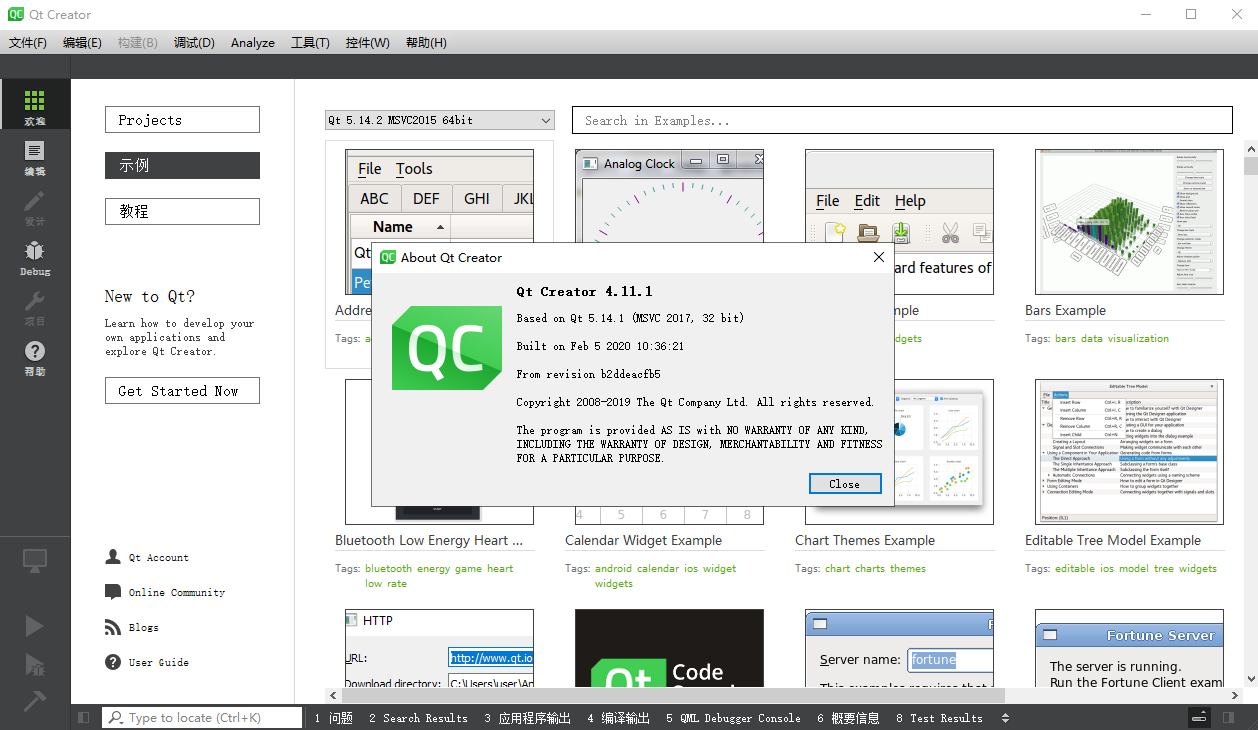1258x730 pixels.
Task: Show the 3 应用程序输出 pane
Action: pos(528,718)
